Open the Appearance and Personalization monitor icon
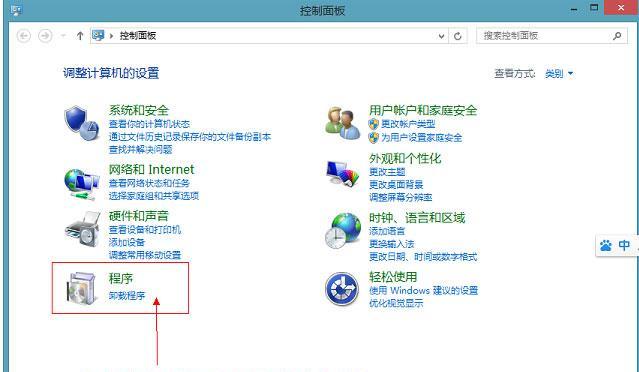This screenshot has height=372, width=639. [x=343, y=174]
